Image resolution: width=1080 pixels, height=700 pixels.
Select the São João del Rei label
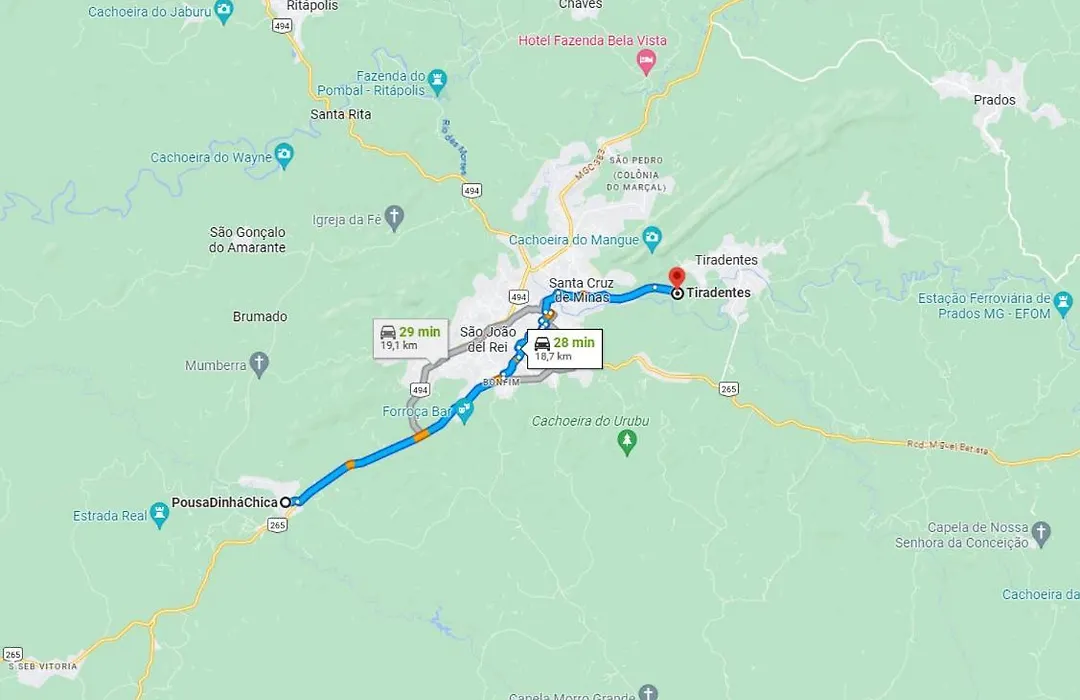488,340
